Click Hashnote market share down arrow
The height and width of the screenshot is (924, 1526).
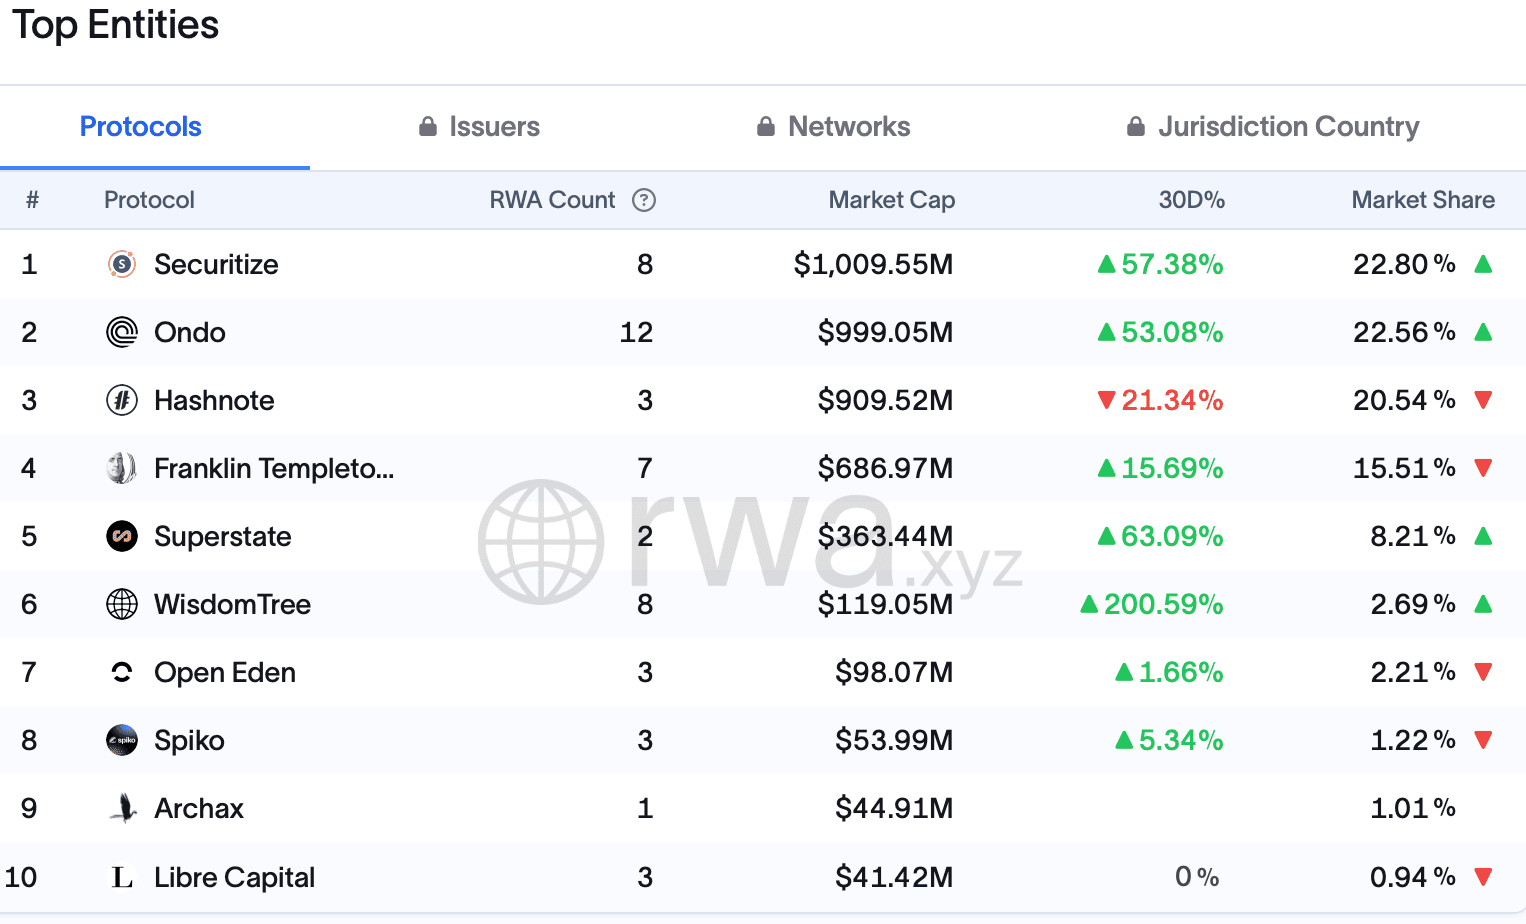point(1483,400)
